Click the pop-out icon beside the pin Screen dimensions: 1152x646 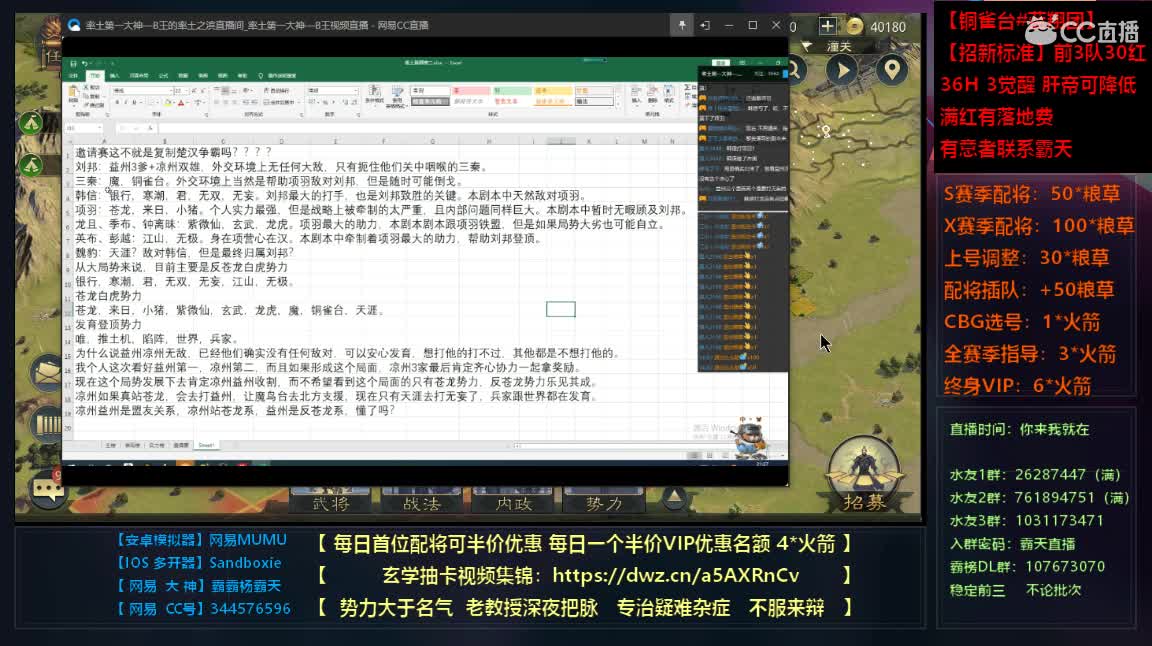(x=705, y=25)
